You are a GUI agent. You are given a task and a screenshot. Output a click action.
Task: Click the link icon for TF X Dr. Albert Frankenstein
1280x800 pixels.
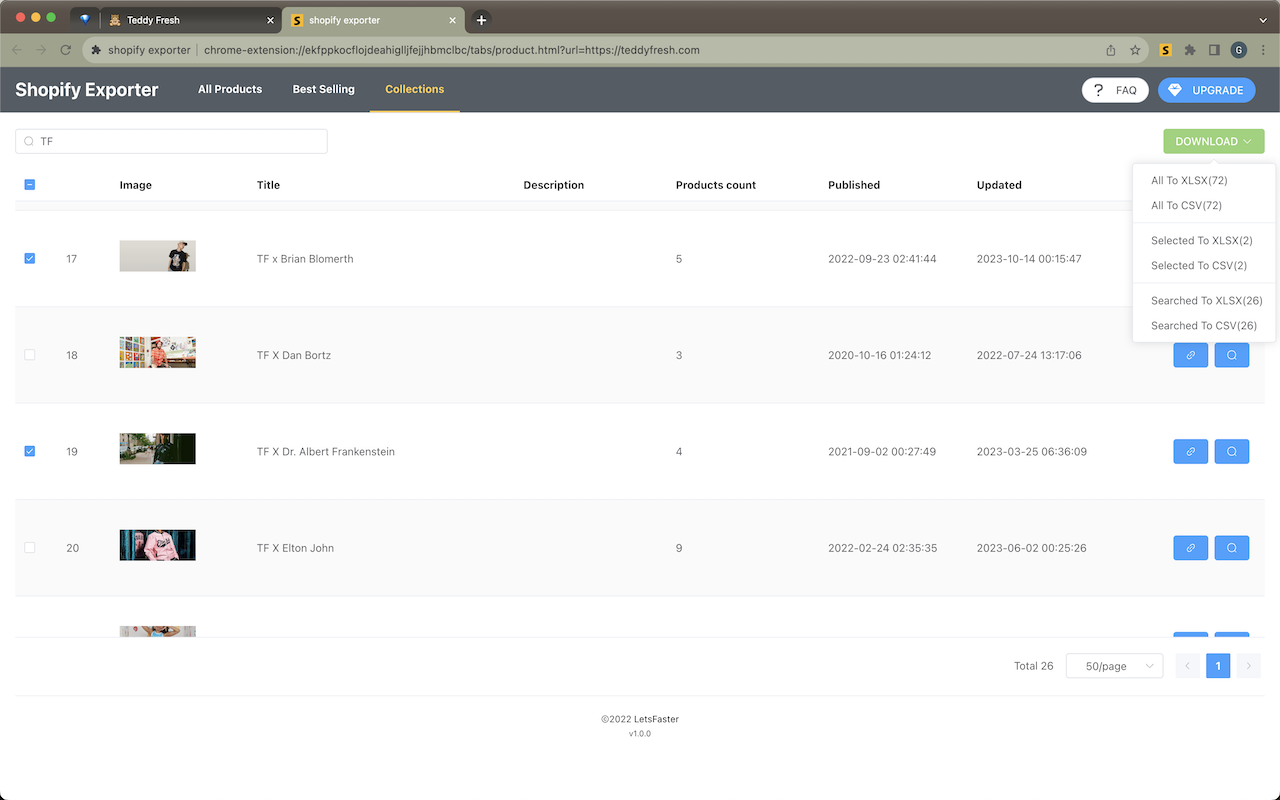click(1190, 452)
